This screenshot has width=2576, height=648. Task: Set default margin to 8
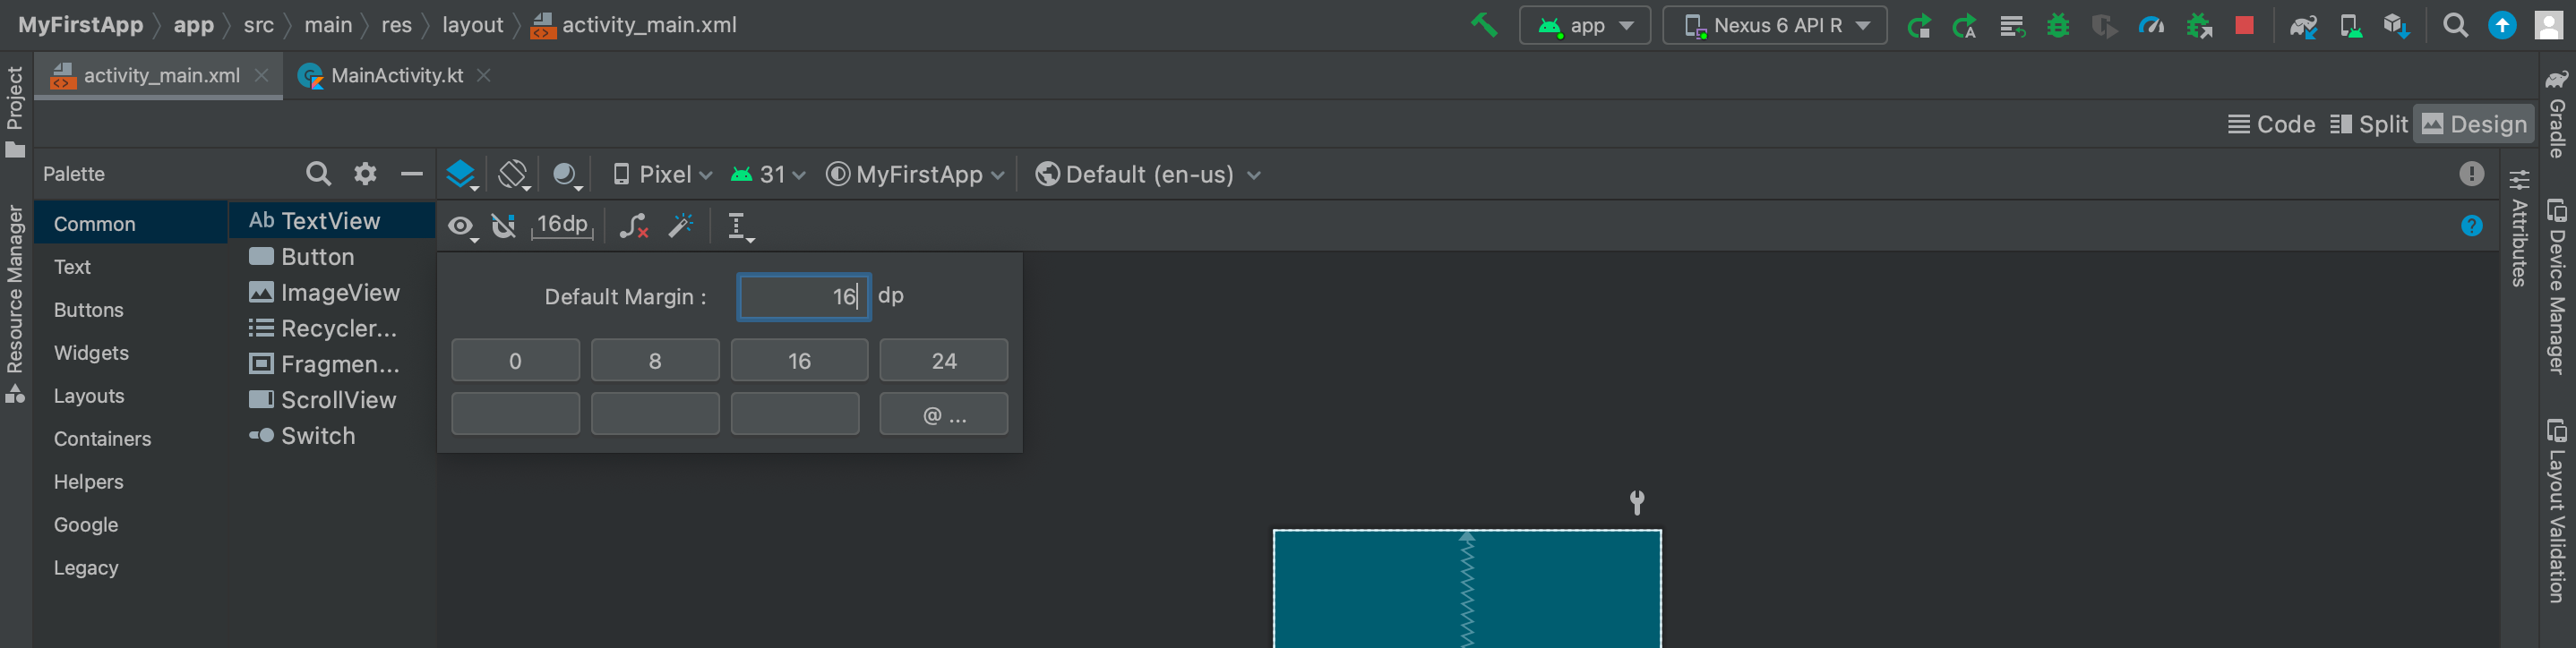pos(655,361)
